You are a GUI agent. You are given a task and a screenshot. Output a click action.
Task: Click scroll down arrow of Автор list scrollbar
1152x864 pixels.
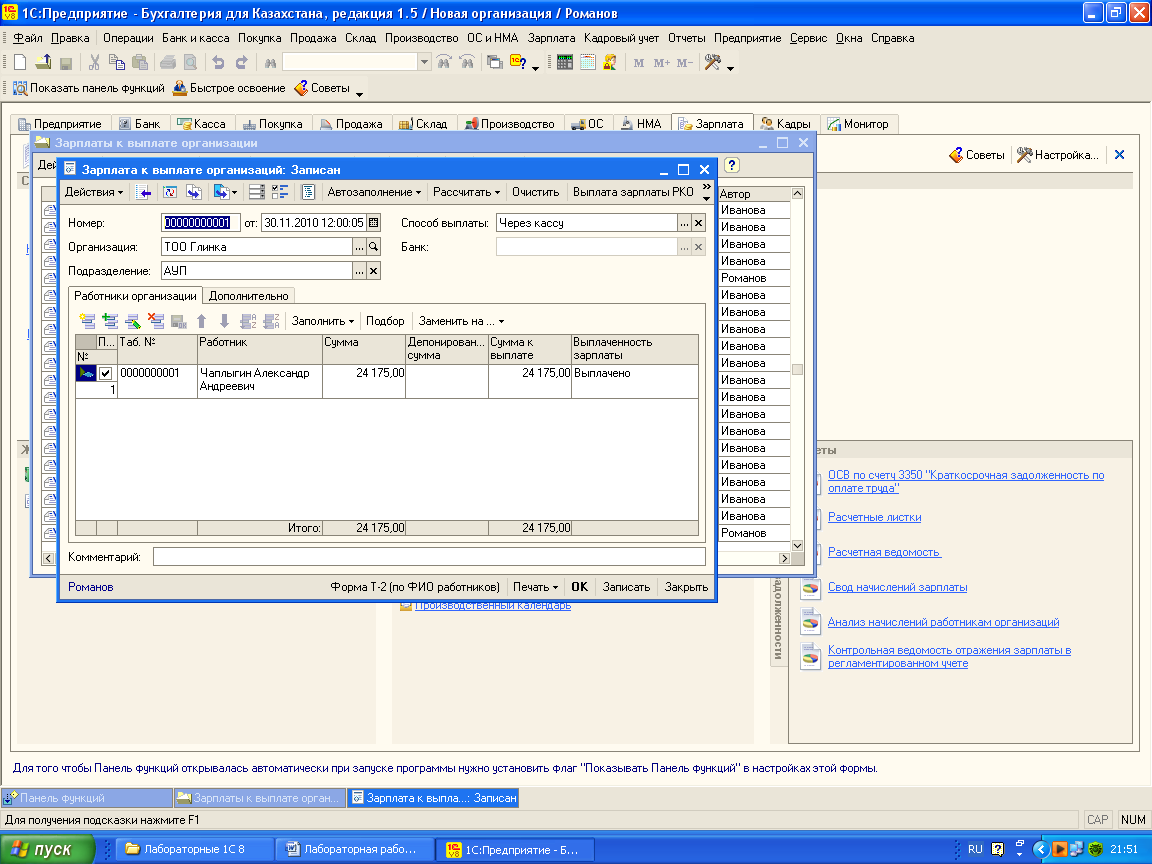797,546
